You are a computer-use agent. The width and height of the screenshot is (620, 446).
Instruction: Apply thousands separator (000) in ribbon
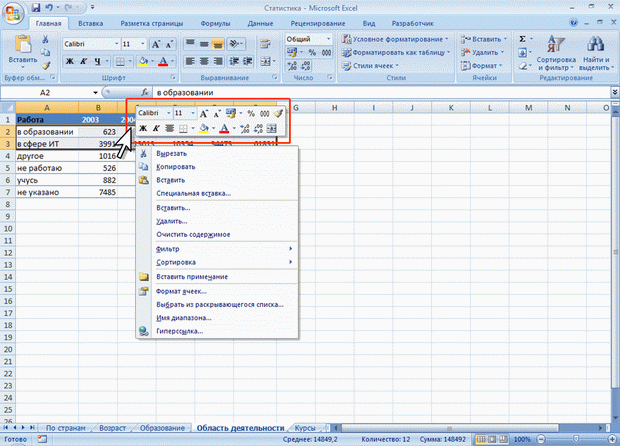point(326,52)
